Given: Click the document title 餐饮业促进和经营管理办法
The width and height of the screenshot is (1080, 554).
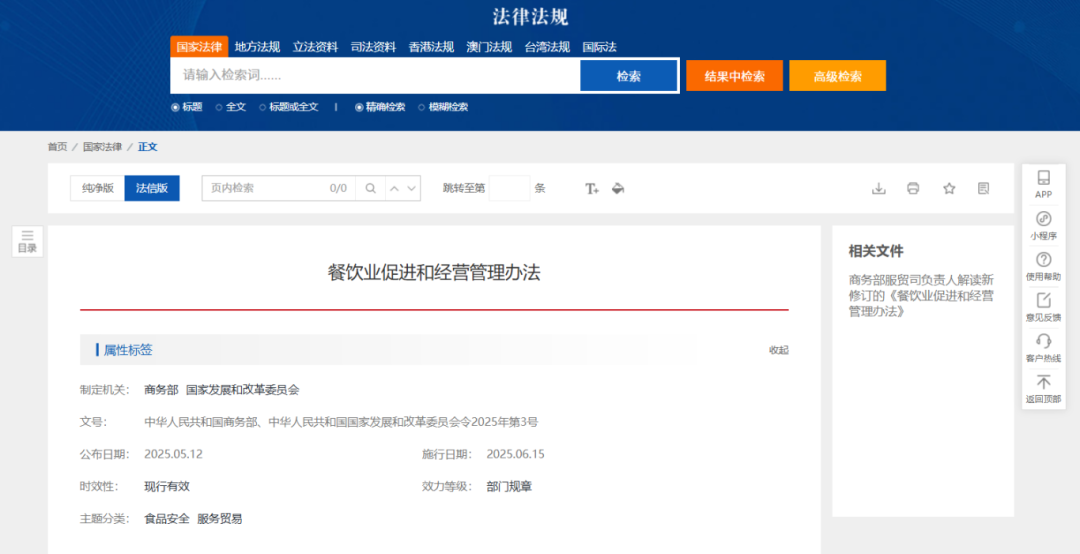Looking at the screenshot, I should tap(434, 273).
